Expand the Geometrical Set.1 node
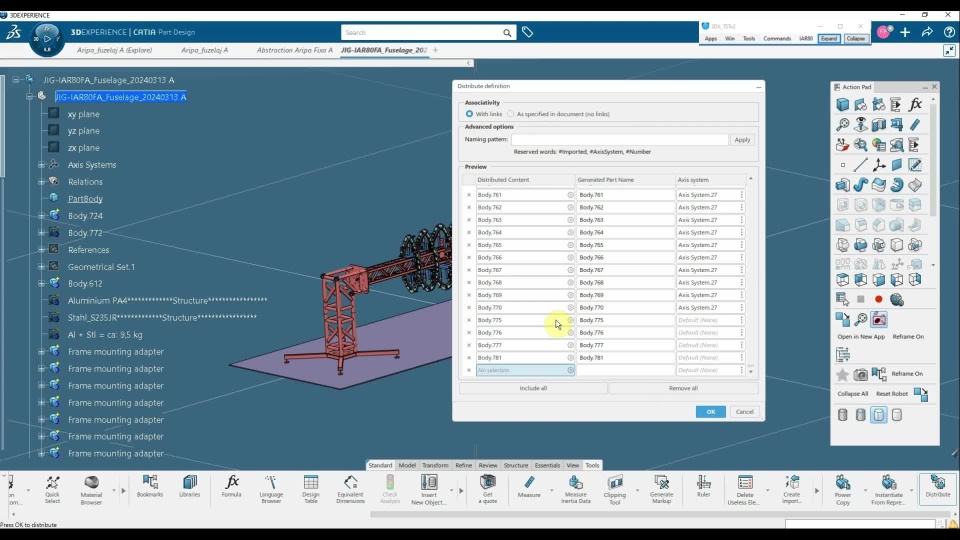The height and width of the screenshot is (540, 960). click(x=41, y=267)
